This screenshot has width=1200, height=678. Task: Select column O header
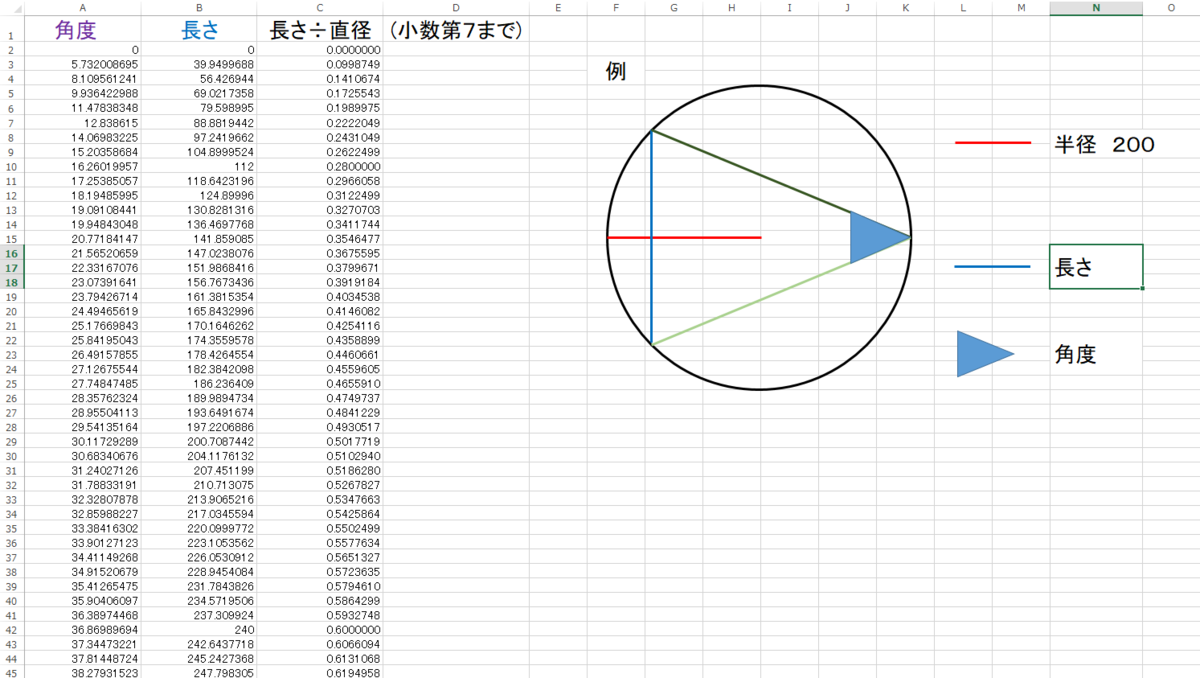(x=1171, y=8)
